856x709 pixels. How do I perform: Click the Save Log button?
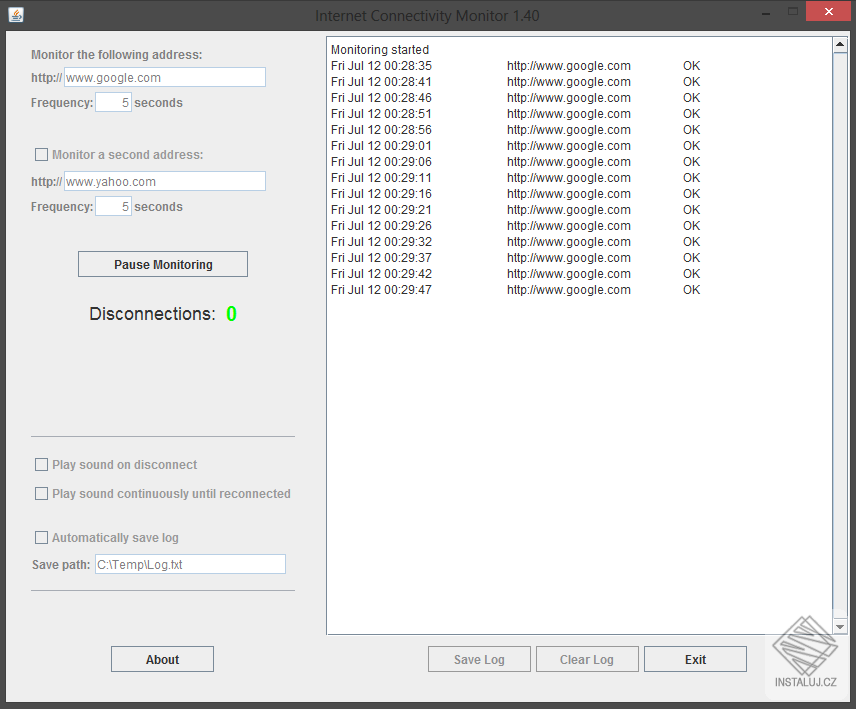coord(479,658)
